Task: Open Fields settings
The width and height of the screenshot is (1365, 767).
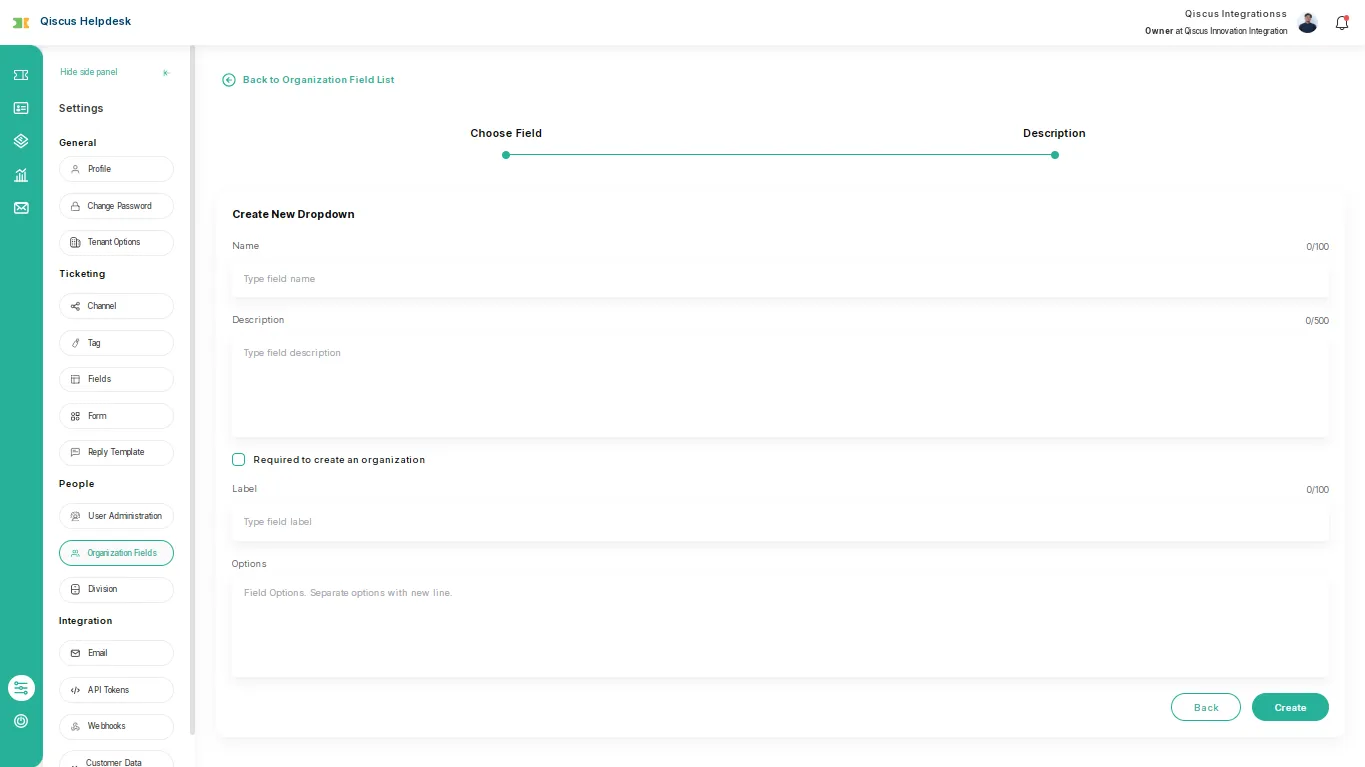Action: click(x=116, y=379)
